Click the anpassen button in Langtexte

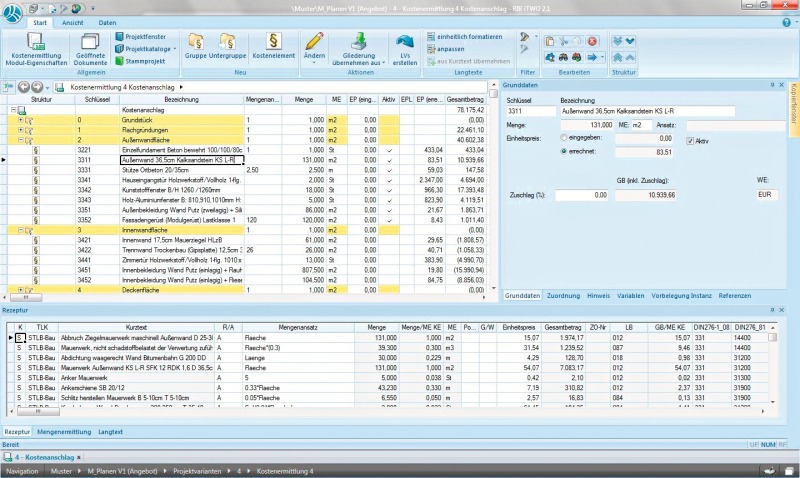(x=452, y=48)
